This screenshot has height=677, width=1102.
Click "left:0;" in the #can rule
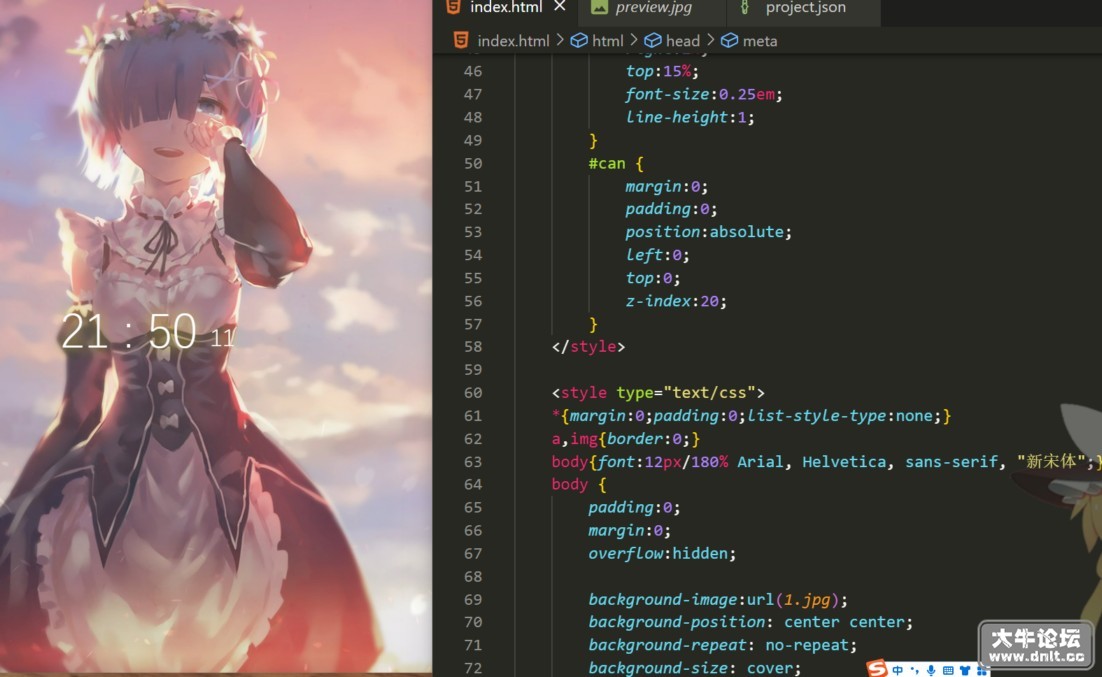[x=658, y=255]
